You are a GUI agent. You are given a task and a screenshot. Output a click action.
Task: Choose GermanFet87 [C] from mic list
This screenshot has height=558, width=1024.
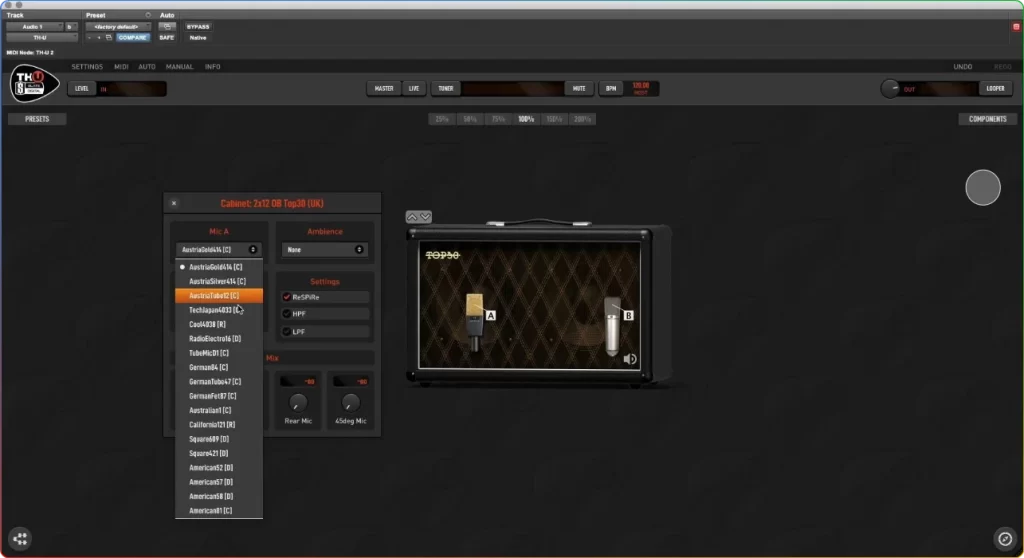pos(219,397)
